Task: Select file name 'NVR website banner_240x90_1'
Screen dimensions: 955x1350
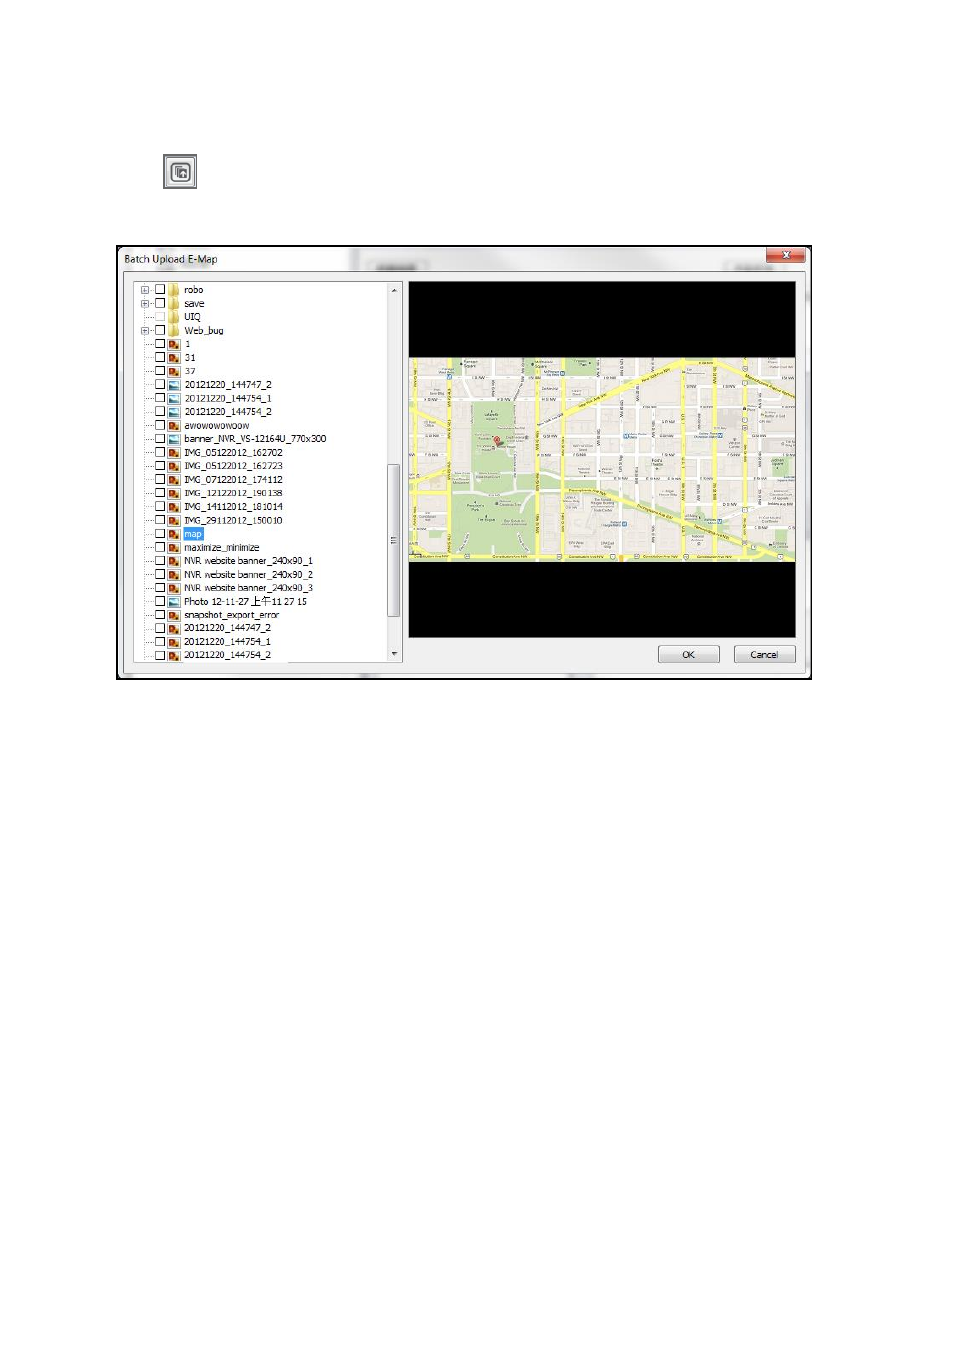Action: 248,561
